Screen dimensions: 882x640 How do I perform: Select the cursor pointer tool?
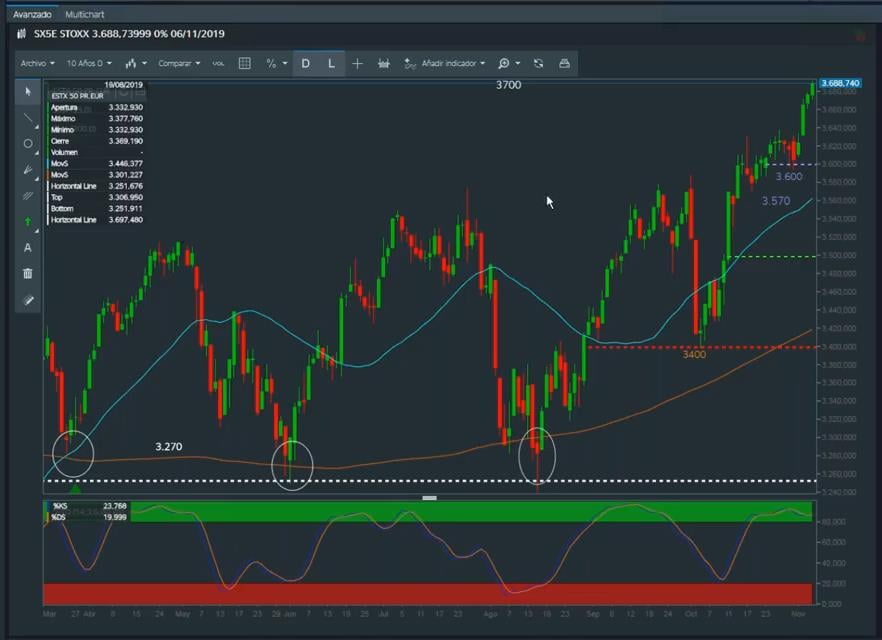28,92
